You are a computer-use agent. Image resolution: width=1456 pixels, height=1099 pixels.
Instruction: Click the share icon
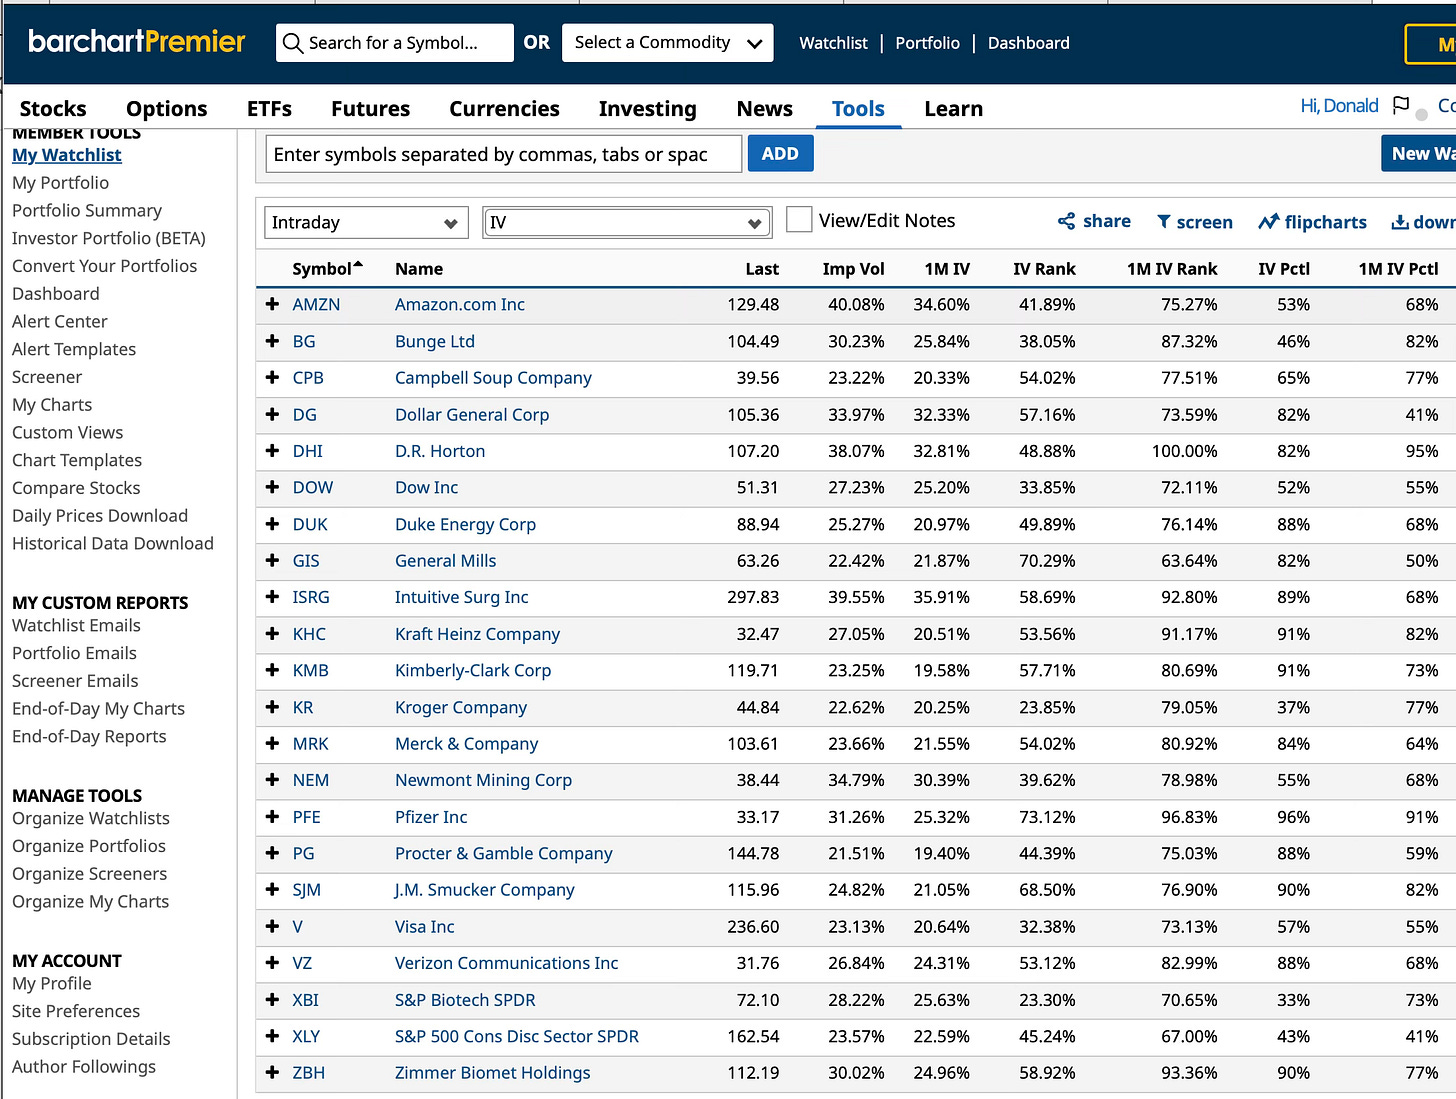(x=1067, y=221)
